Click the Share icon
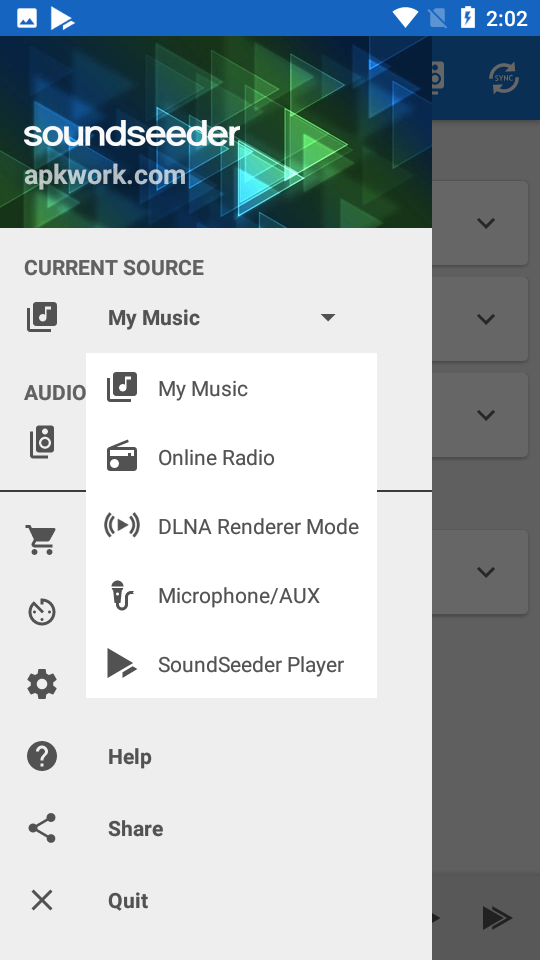This screenshot has width=540, height=960. pyautogui.click(x=42, y=828)
